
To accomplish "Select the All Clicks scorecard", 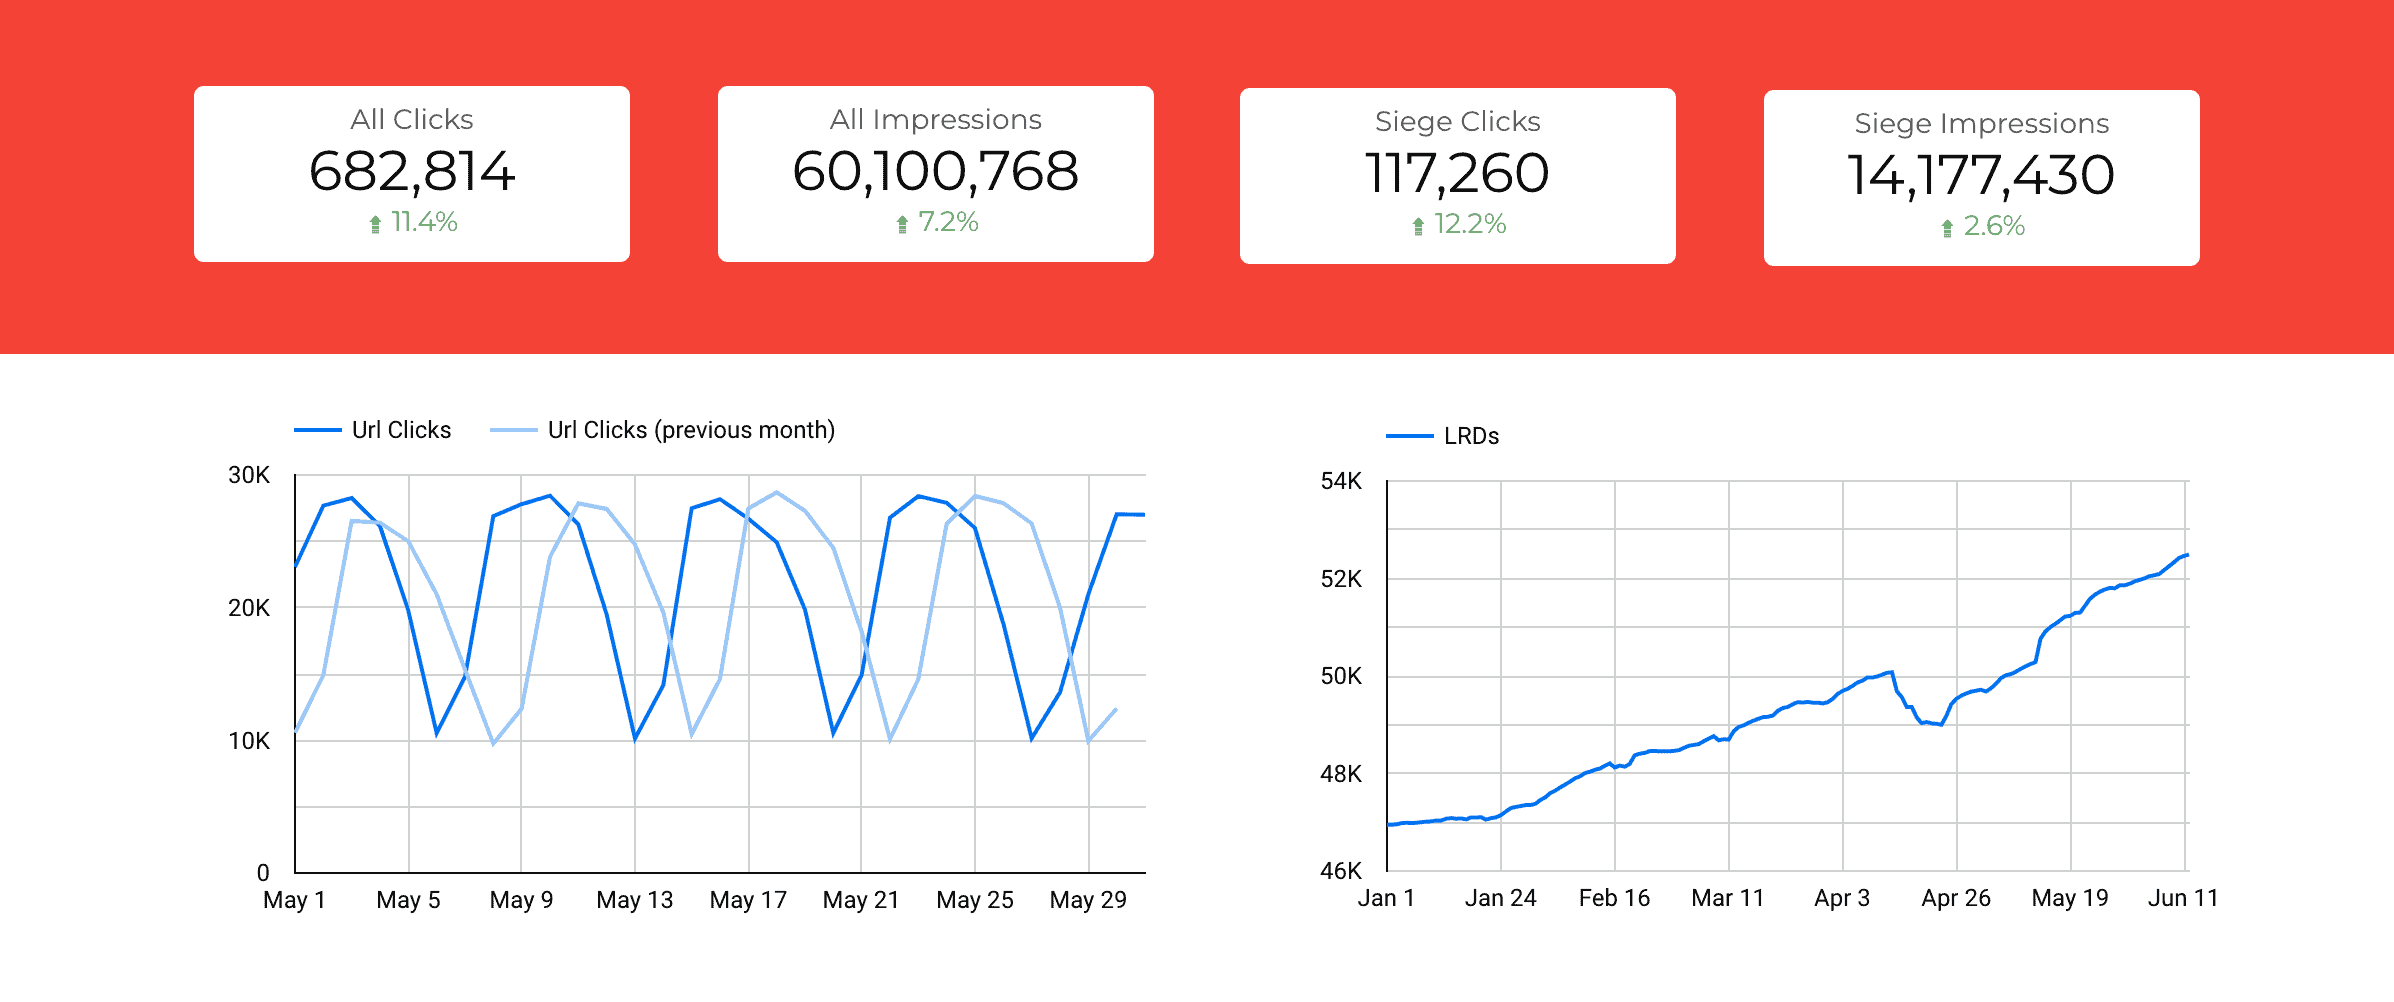I will [x=412, y=172].
